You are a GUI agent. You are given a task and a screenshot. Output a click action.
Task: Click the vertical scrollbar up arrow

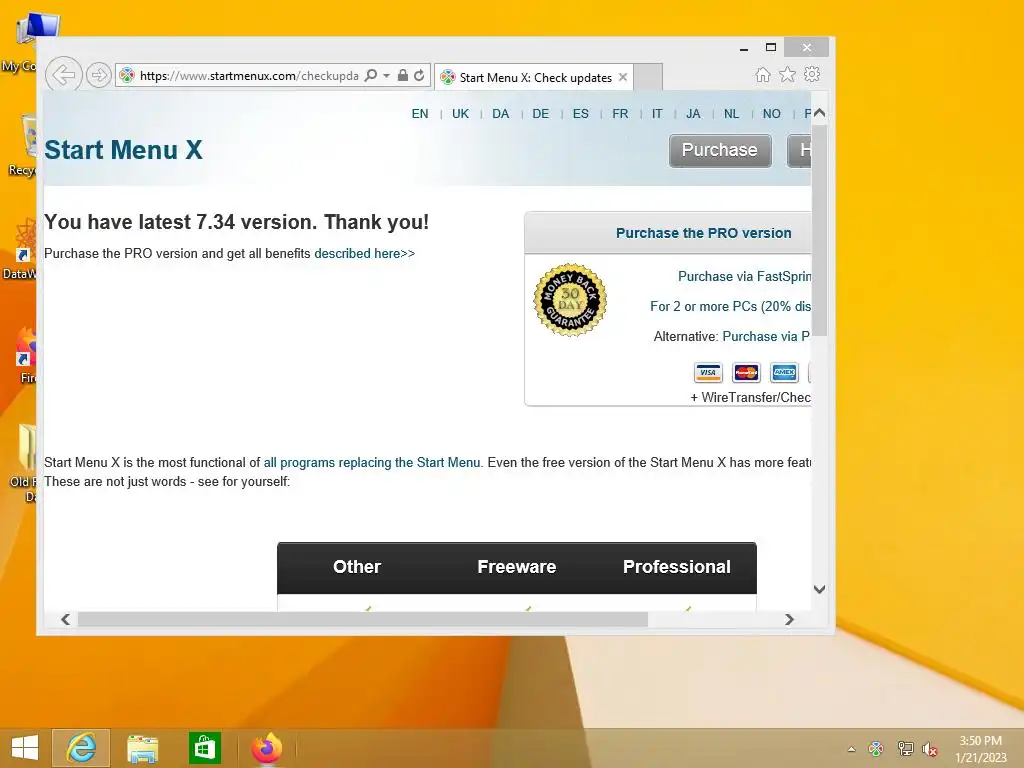(x=820, y=113)
